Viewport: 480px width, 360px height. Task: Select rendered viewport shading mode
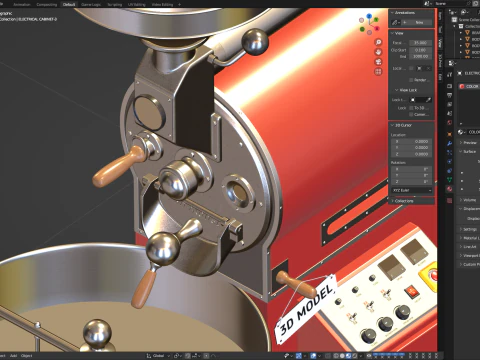(x=354, y=356)
